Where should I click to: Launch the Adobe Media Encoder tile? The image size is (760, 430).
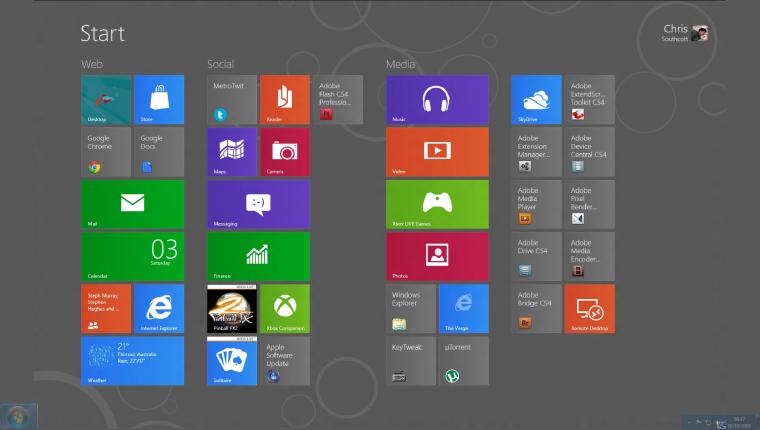[589, 256]
